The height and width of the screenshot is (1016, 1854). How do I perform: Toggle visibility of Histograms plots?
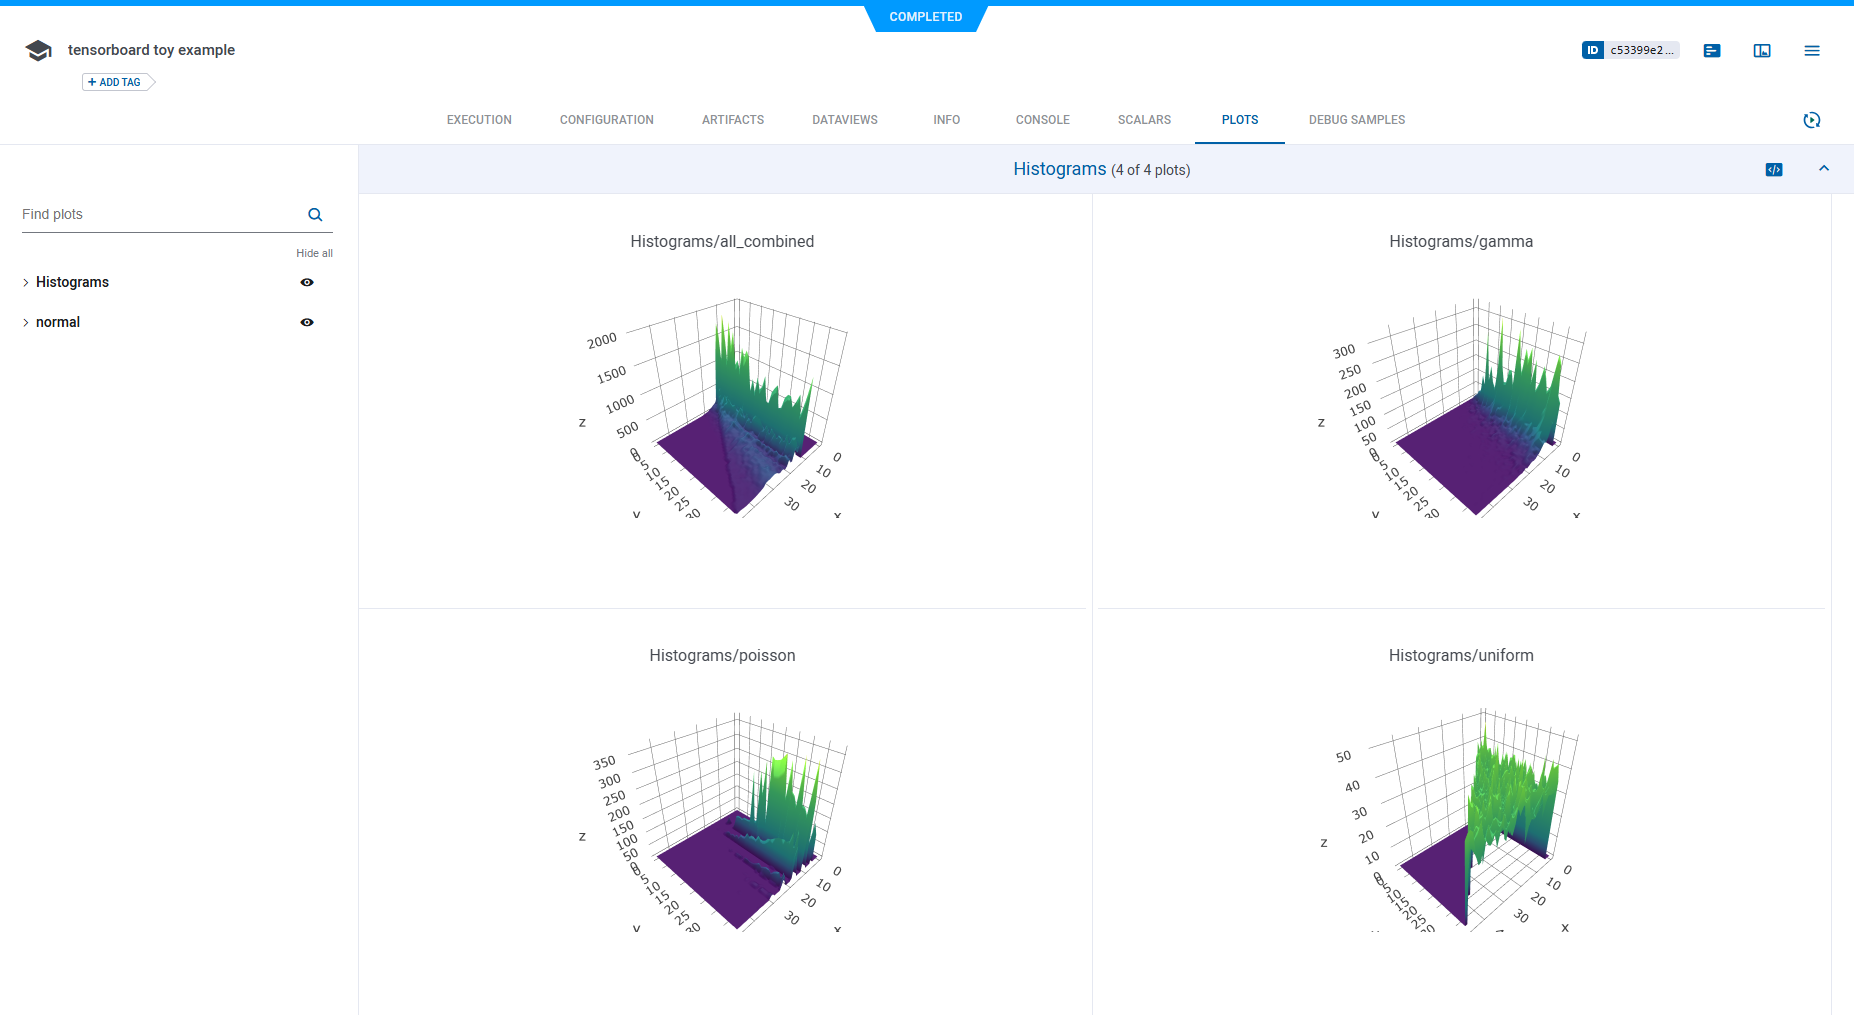point(307,283)
